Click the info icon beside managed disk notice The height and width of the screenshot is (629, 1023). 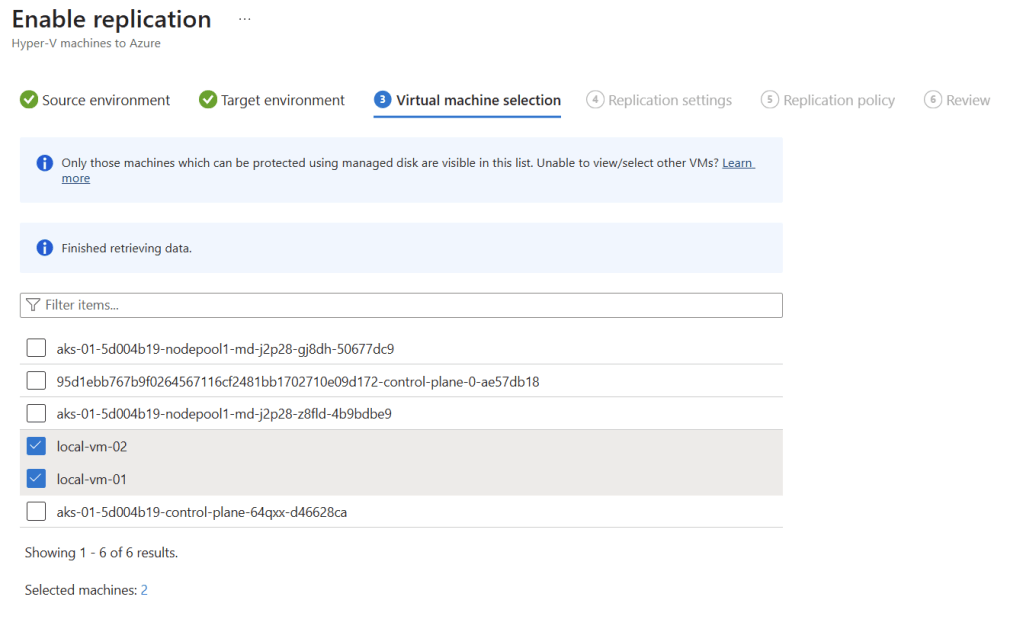click(x=44, y=163)
